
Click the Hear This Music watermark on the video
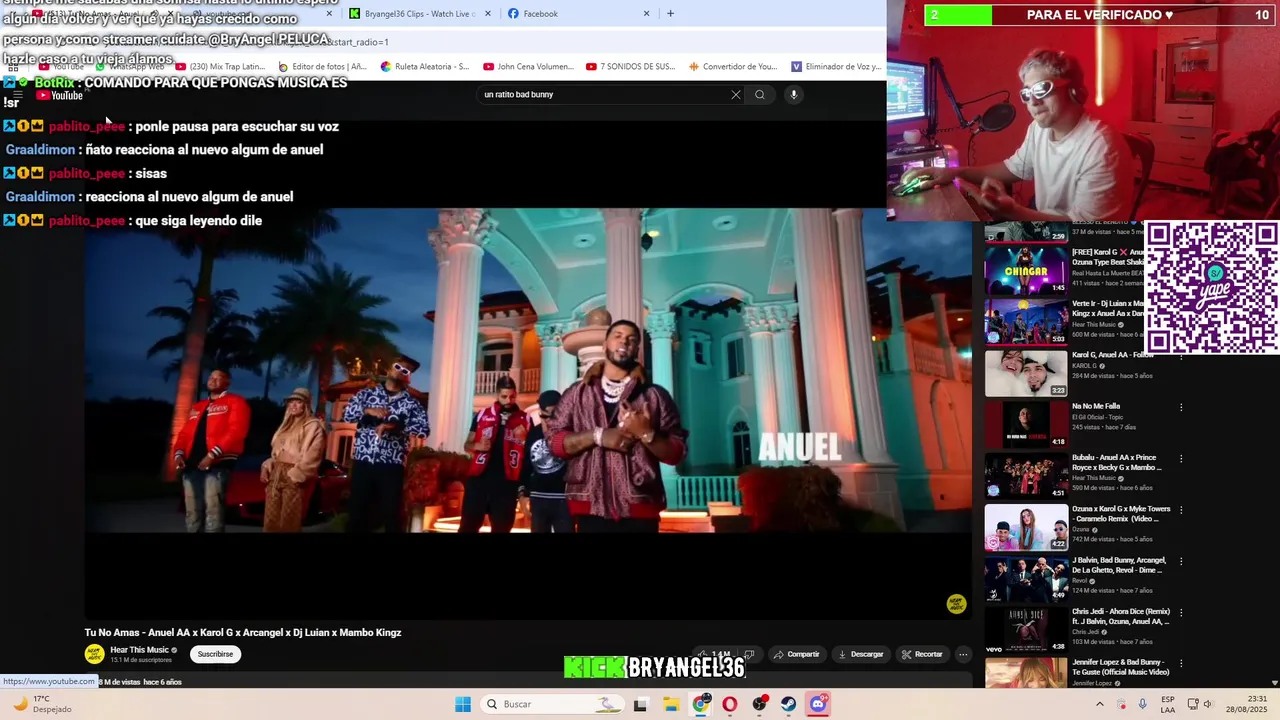tap(956, 604)
